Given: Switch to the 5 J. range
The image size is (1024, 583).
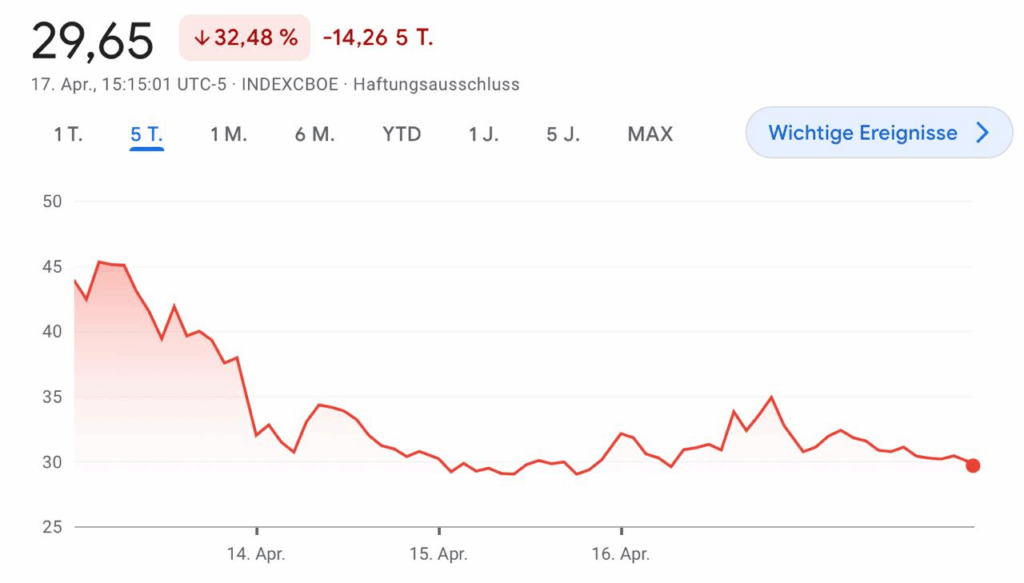Looking at the screenshot, I should point(562,134).
